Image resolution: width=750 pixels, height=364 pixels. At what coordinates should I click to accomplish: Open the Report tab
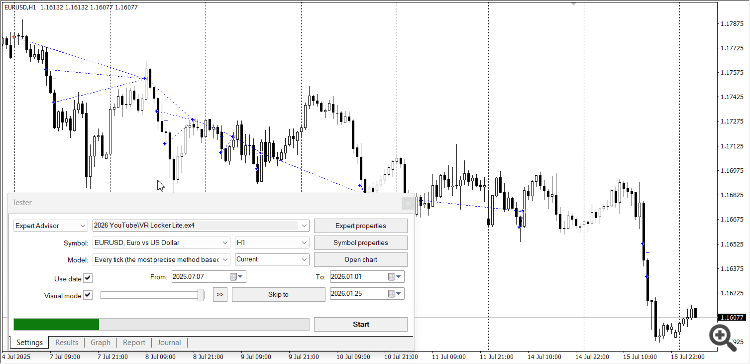(x=134, y=342)
